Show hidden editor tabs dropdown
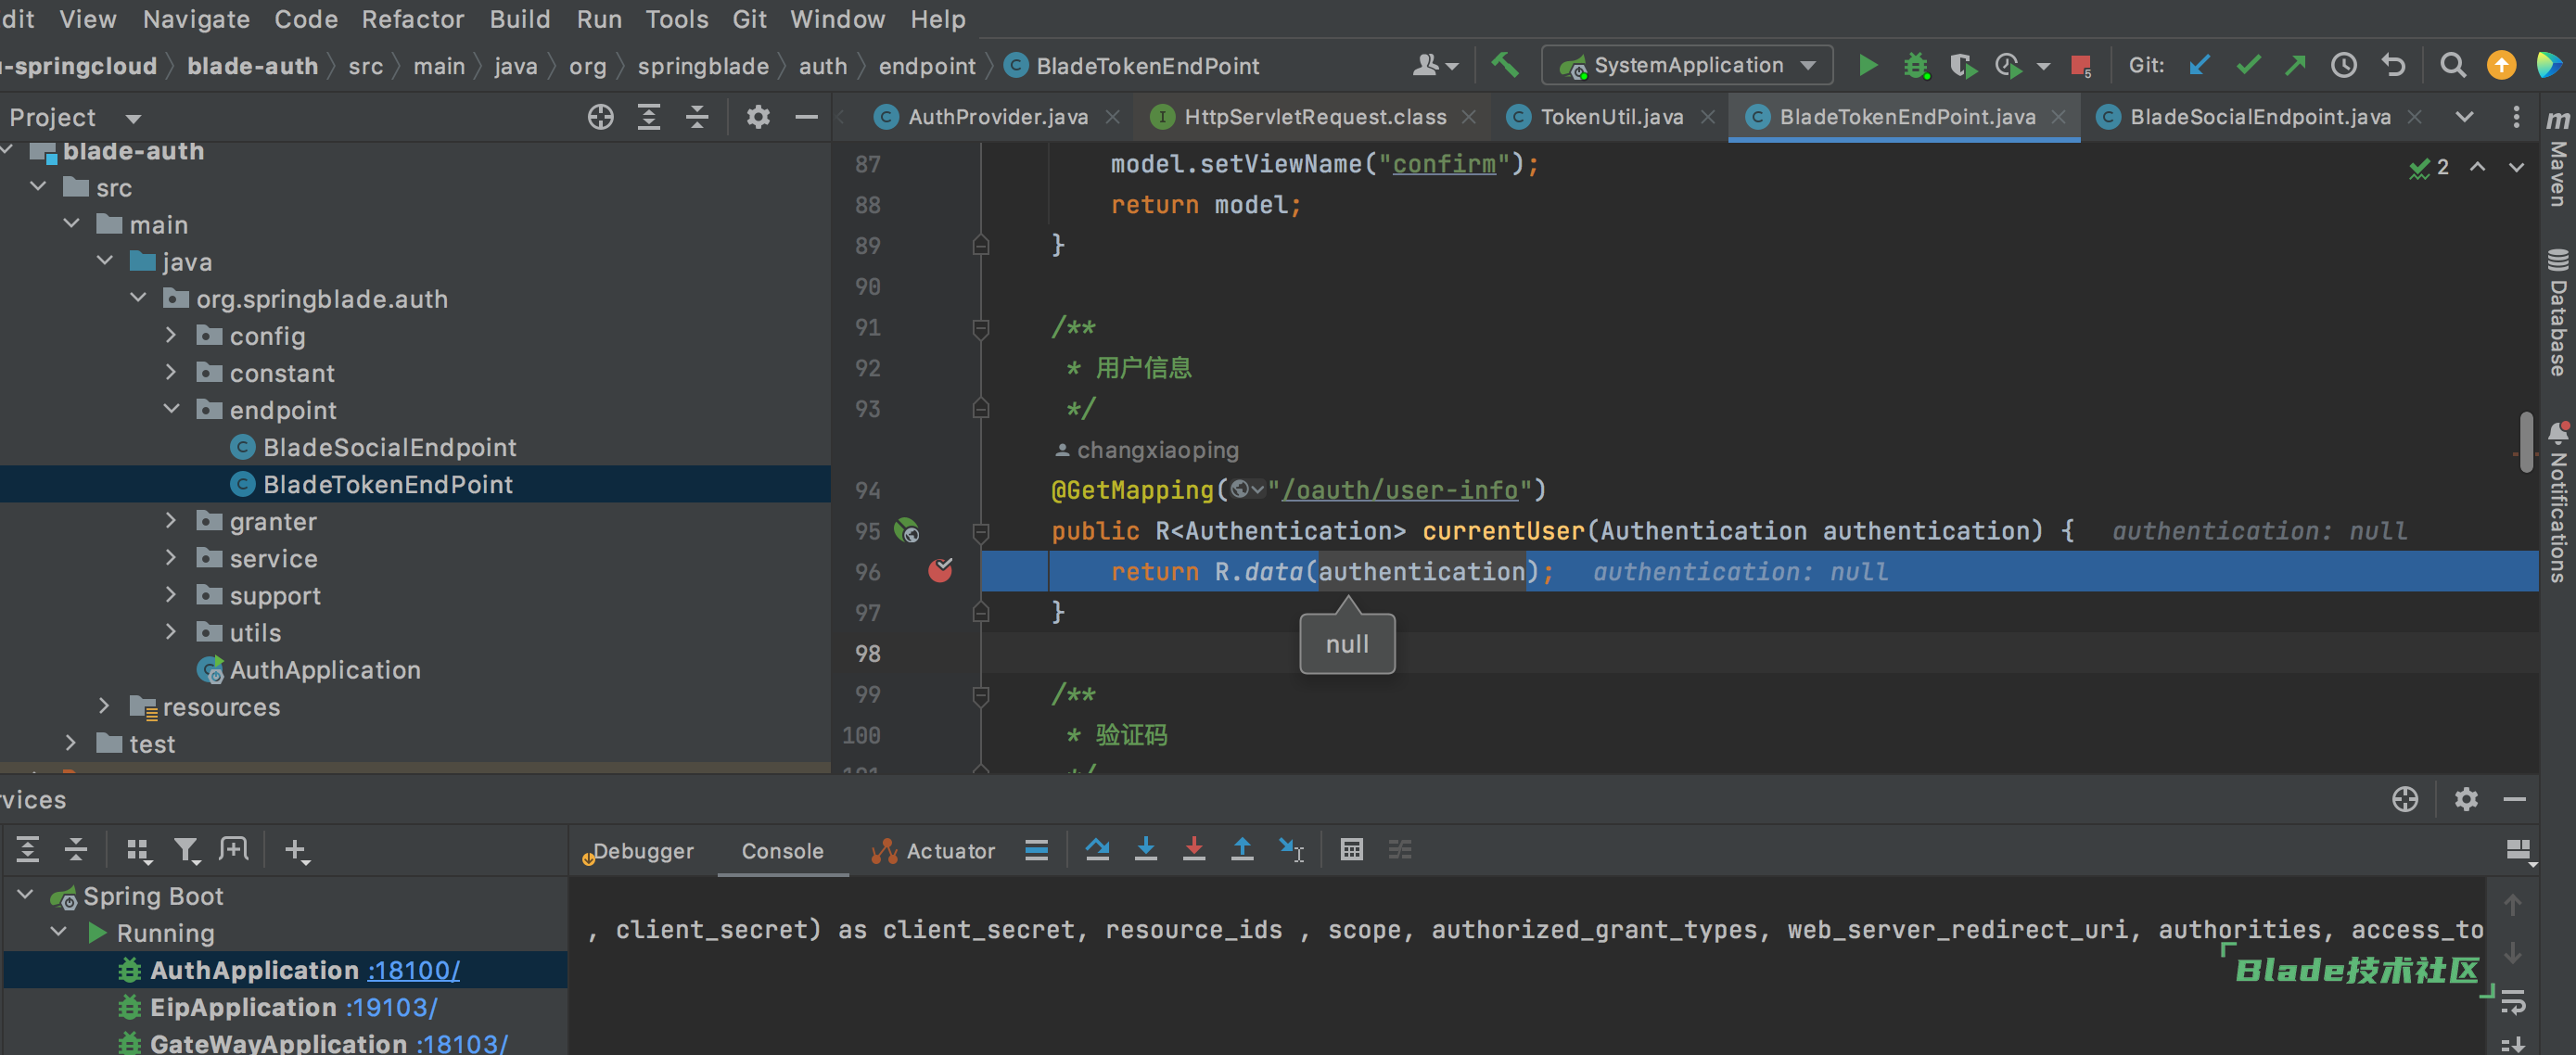The height and width of the screenshot is (1055, 2576). [2464, 118]
